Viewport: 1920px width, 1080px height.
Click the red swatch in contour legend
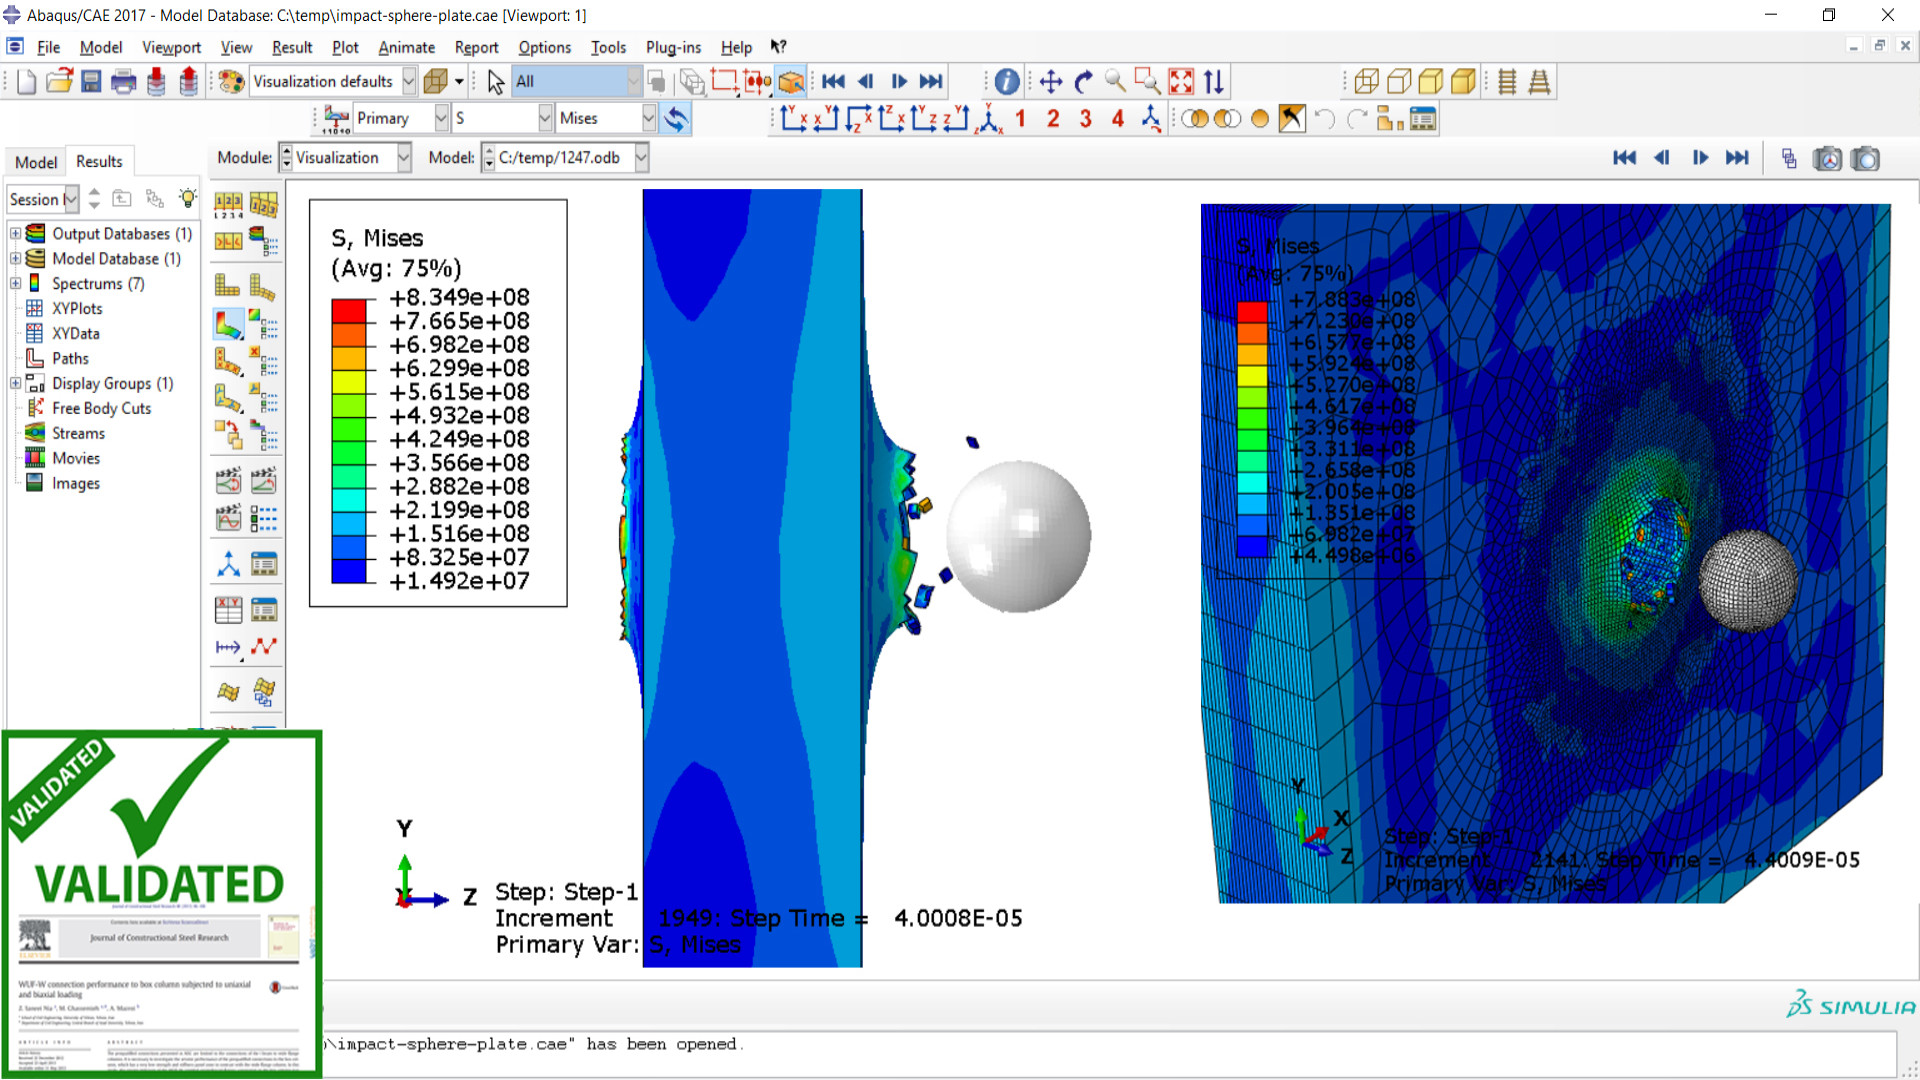click(349, 310)
